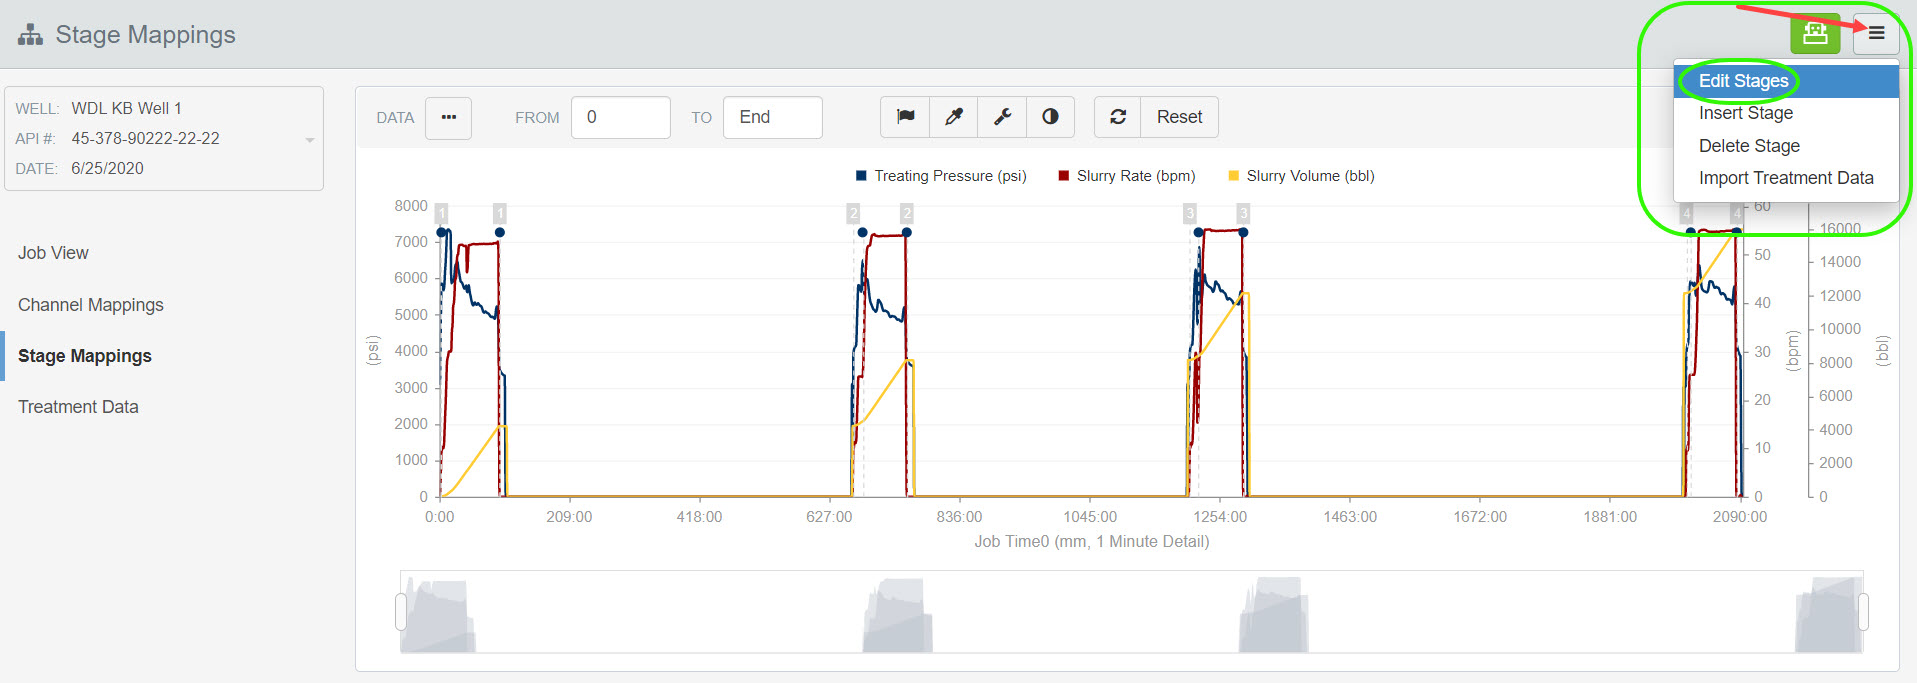
Task: Toggle Treating Pressure legend series
Action: click(941, 176)
